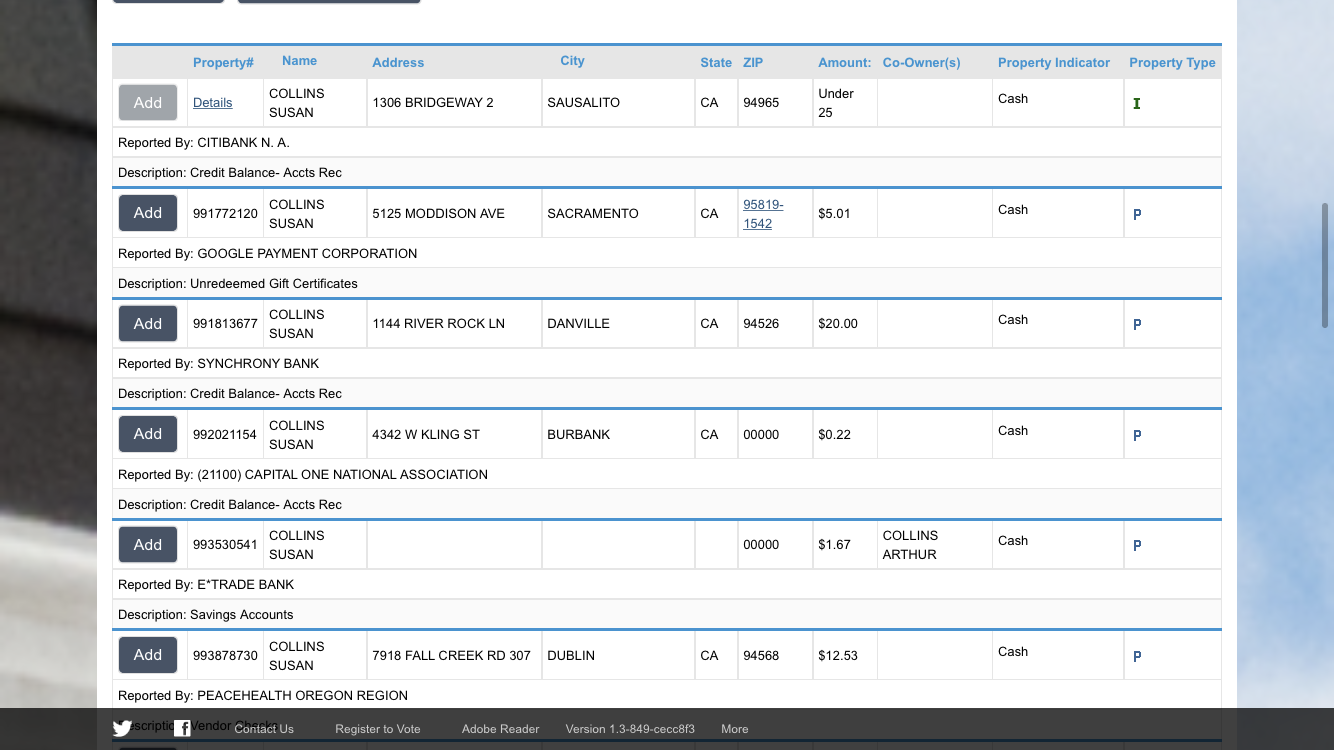Click Description: Savings Accounts row
The image size is (1334, 750).
coord(667,614)
